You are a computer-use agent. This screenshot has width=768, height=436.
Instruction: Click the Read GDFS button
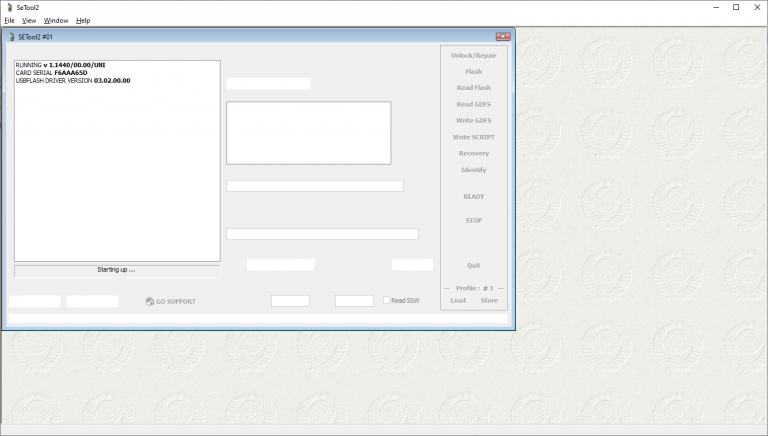point(474,104)
